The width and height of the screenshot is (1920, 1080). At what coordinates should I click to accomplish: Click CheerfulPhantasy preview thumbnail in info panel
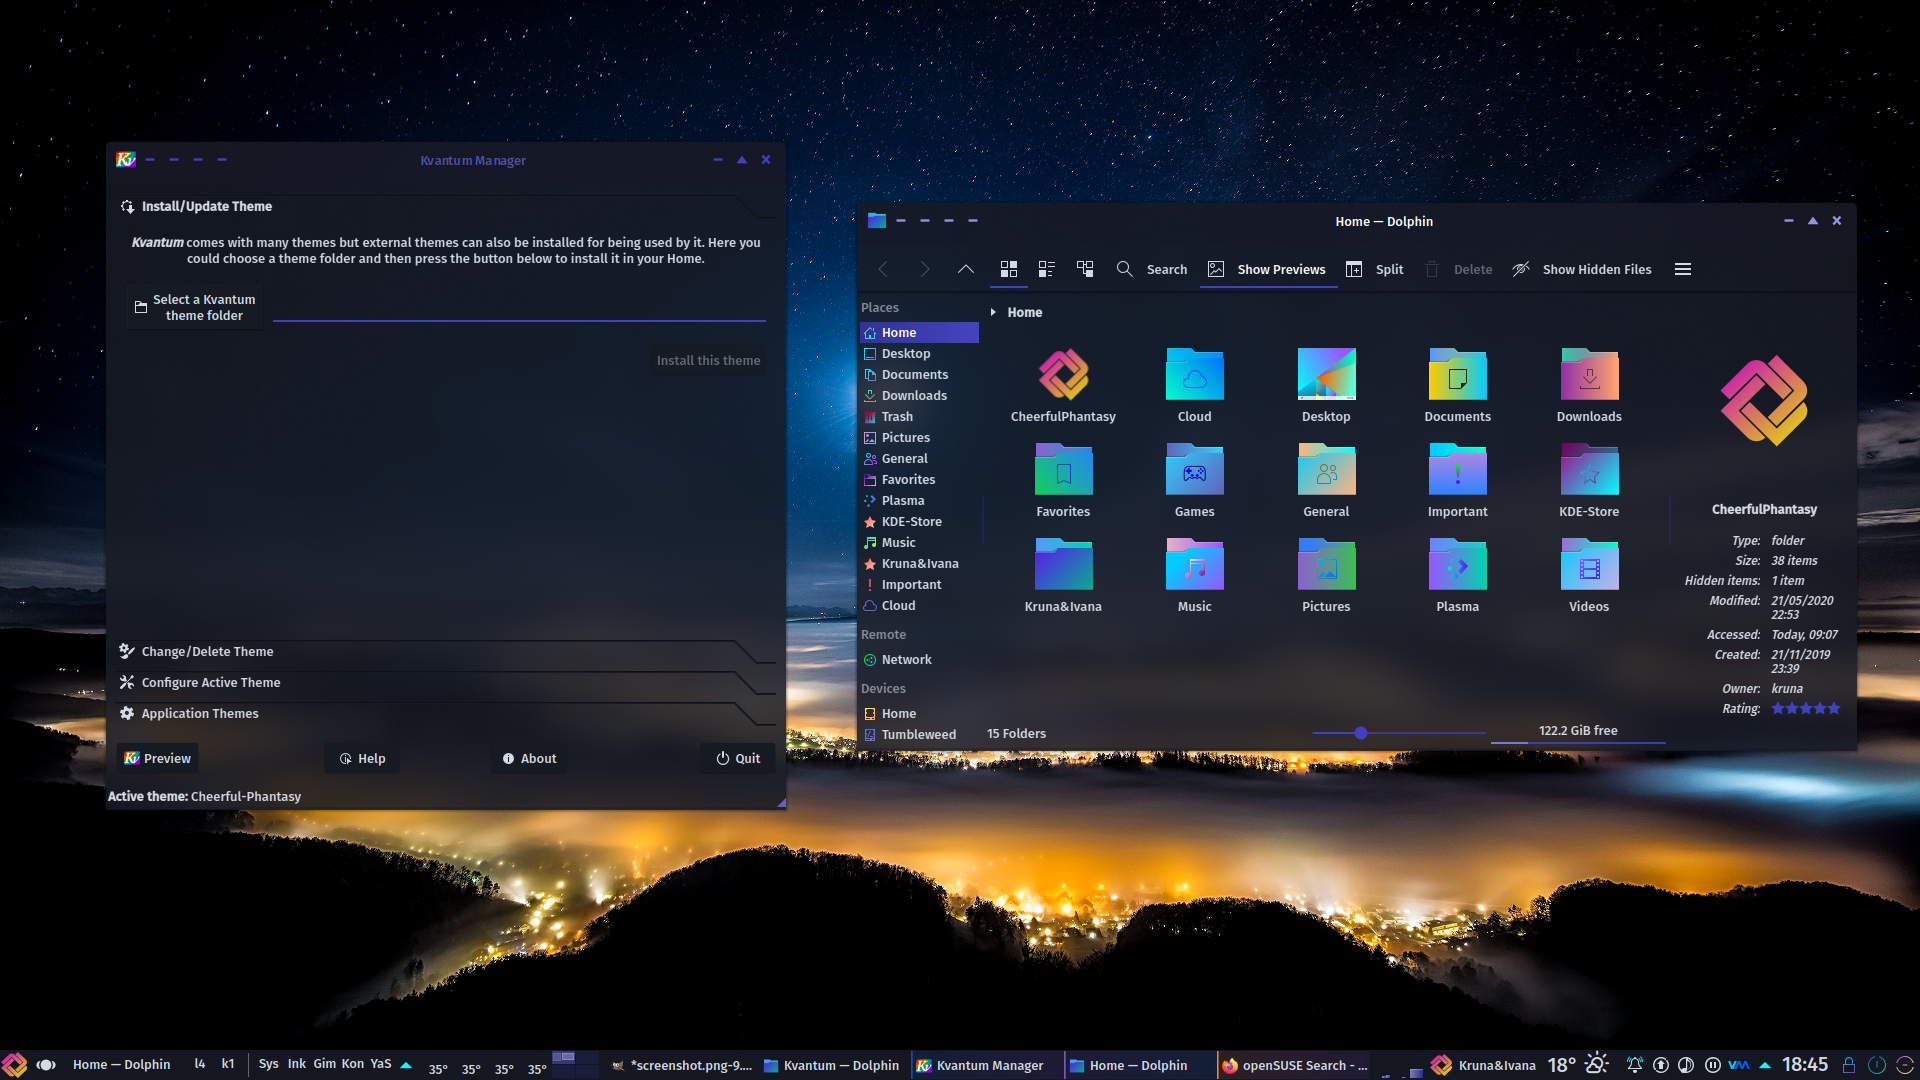1764,400
